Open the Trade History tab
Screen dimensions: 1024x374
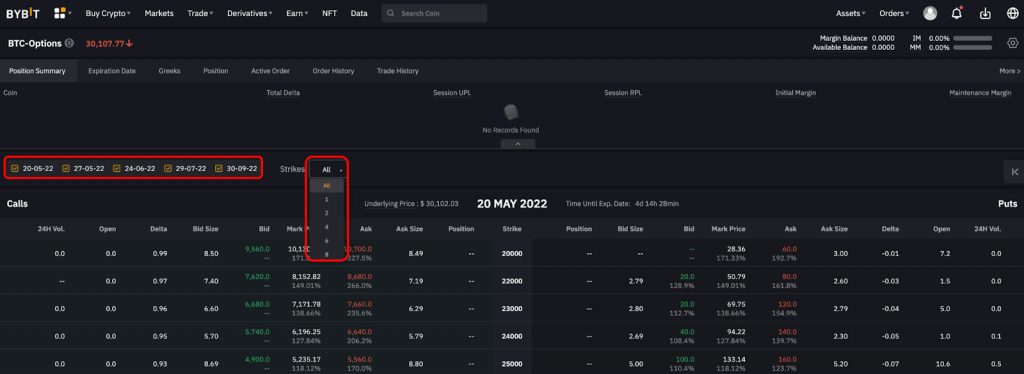click(x=398, y=70)
